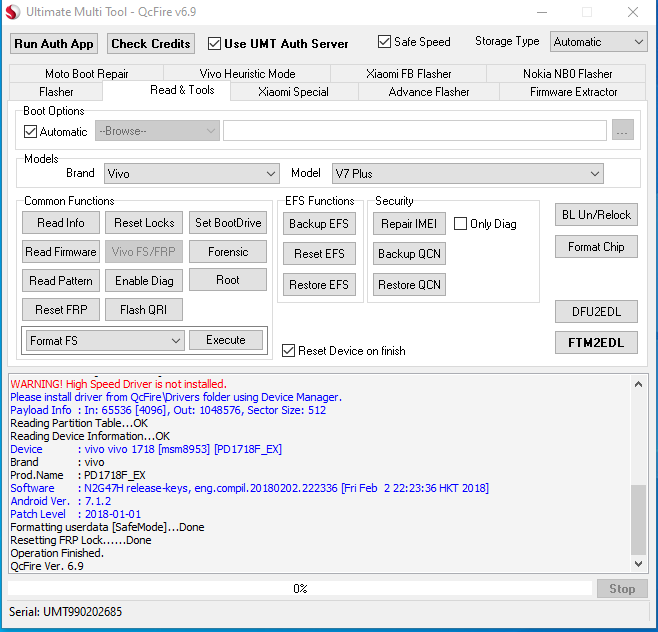Click Read Firmware button

(61, 251)
